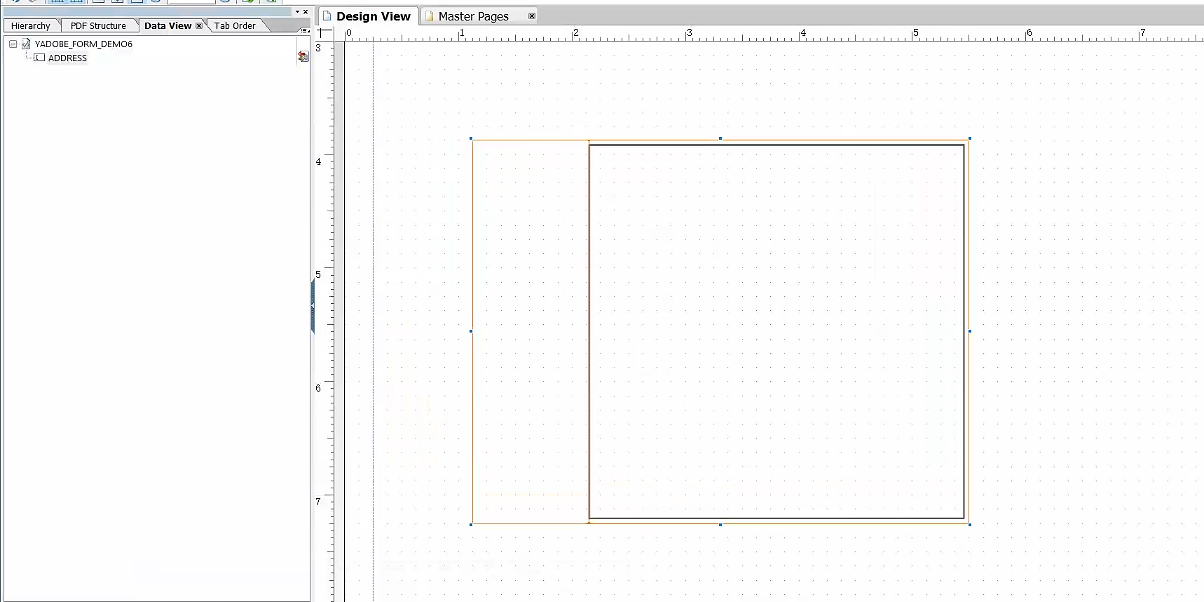1204x602 pixels.
Task: Close the Master Pages tab
Action: (532, 16)
